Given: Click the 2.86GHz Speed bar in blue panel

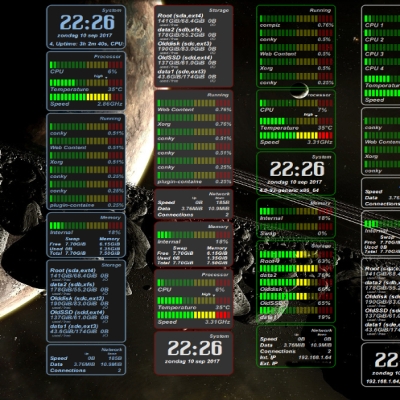Looking at the screenshot, I should [x=86, y=97].
